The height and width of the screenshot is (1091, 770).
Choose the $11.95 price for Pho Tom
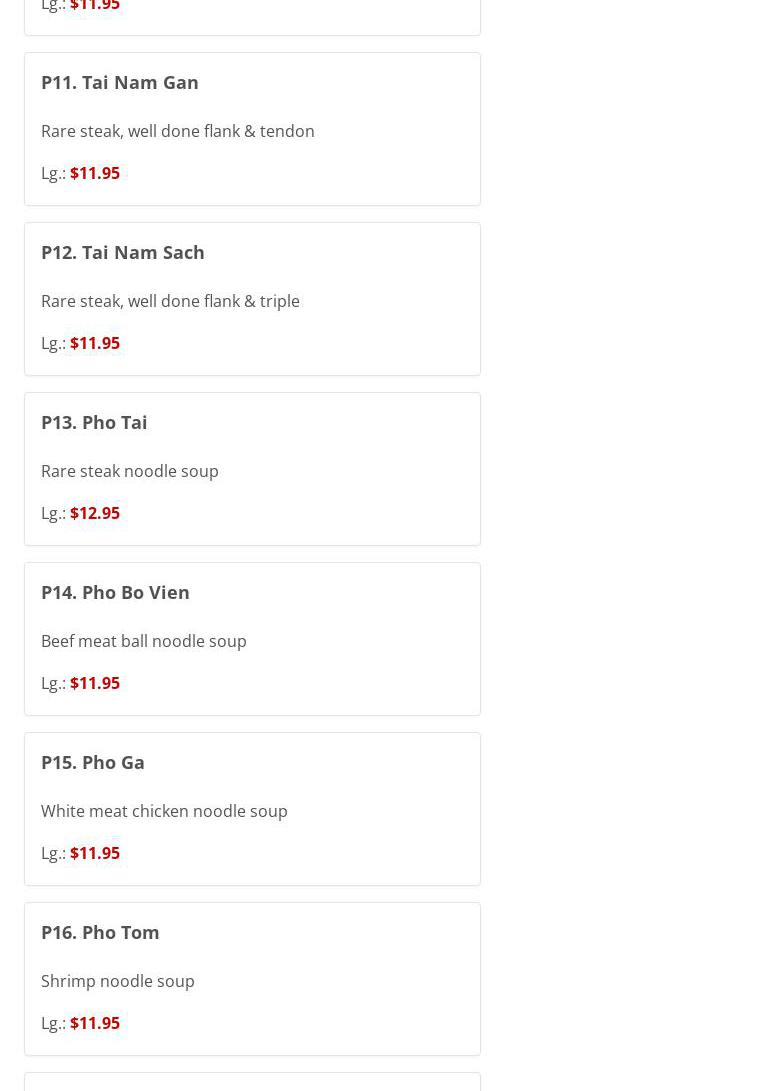(x=95, y=1023)
